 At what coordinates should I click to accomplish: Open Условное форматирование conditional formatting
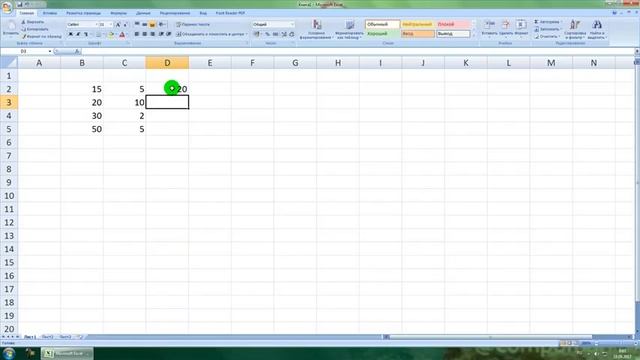point(316,29)
